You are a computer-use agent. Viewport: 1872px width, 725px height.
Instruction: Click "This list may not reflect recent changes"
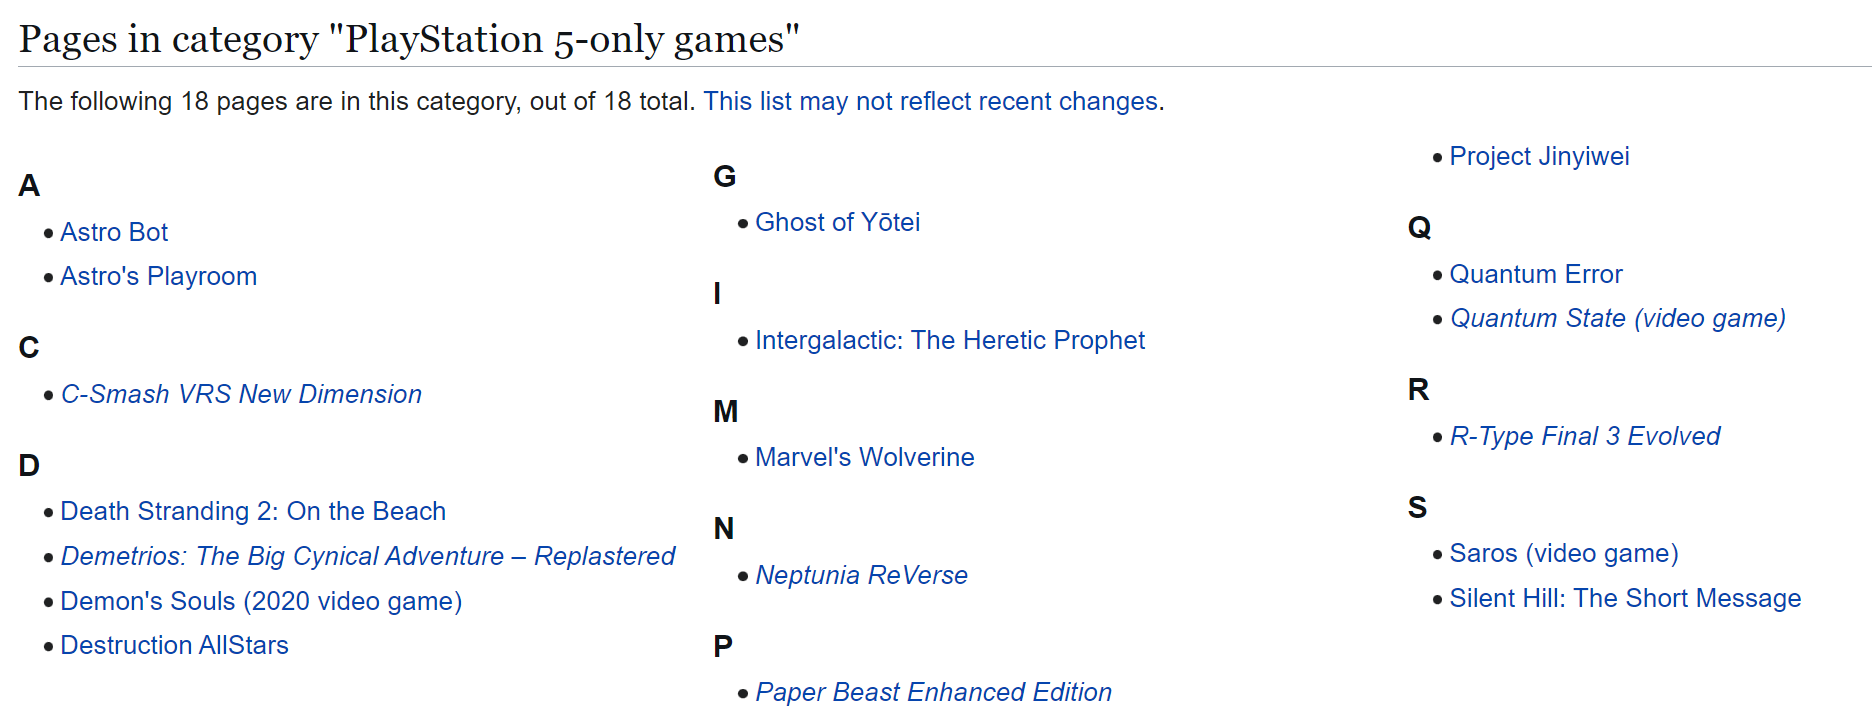pos(930,101)
